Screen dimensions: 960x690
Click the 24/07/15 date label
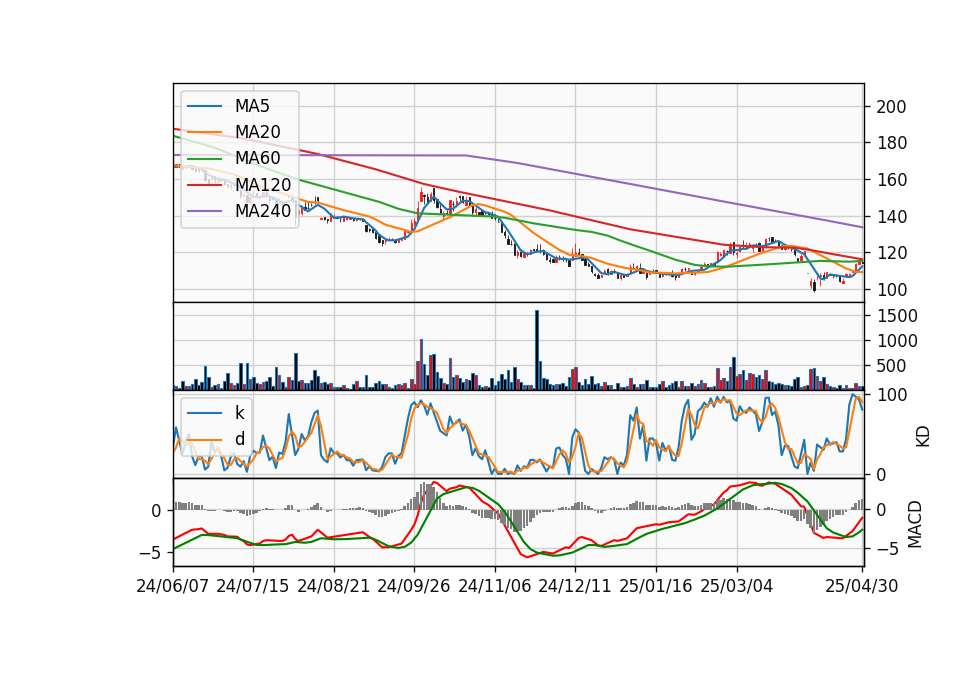[x=253, y=586]
